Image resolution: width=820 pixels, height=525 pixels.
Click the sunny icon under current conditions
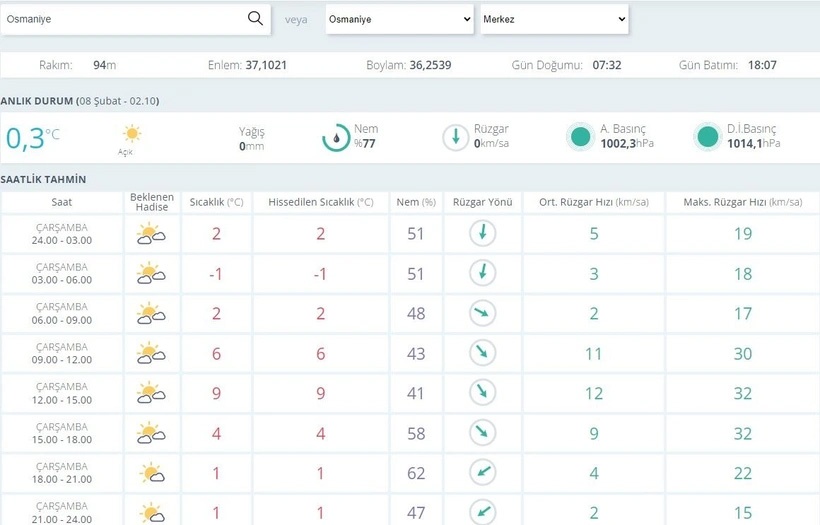click(x=131, y=134)
